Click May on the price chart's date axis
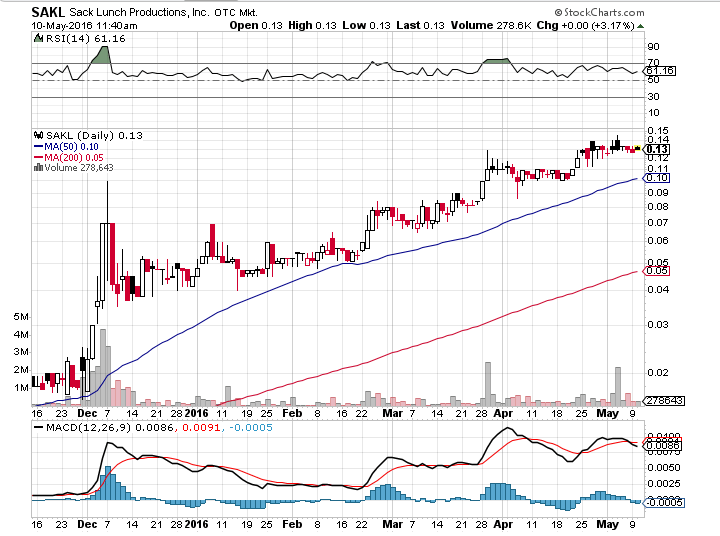 pyautogui.click(x=608, y=413)
